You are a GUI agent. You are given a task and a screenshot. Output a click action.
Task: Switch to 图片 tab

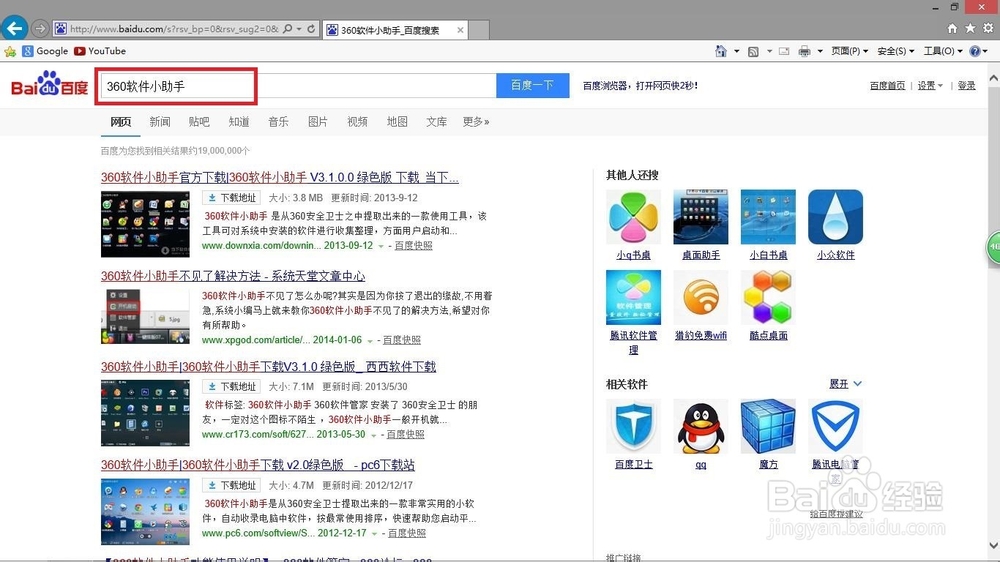[318, 121]
